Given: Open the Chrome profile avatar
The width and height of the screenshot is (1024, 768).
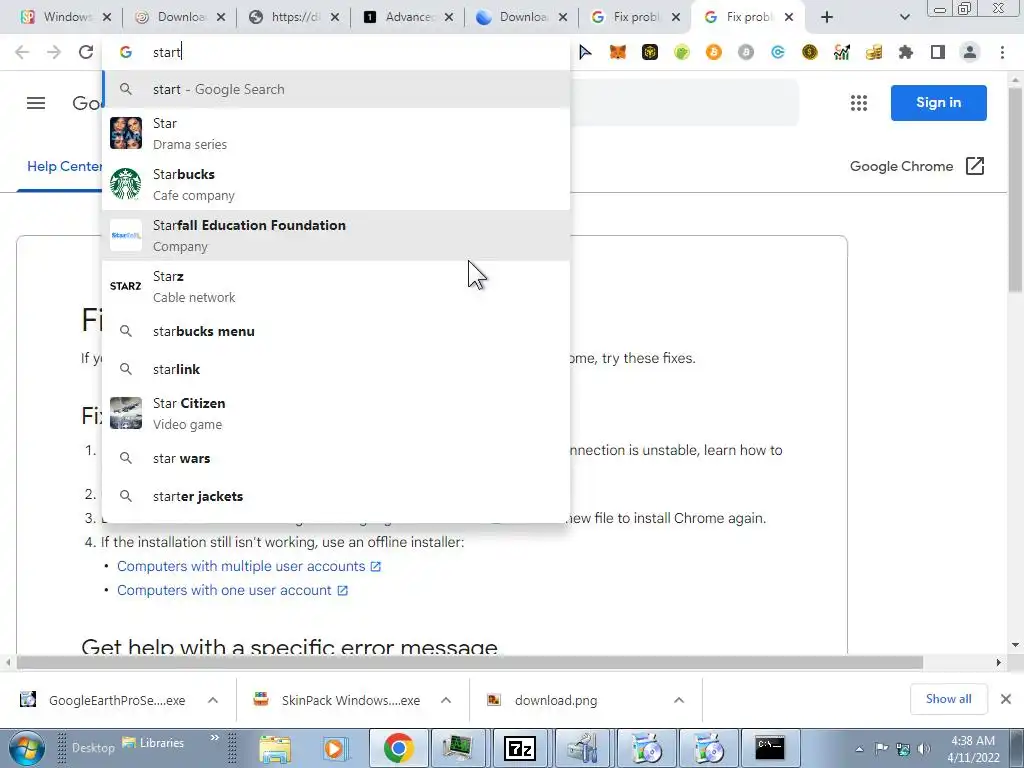Looking at the screenshot, I should click(x=970, y=52).
